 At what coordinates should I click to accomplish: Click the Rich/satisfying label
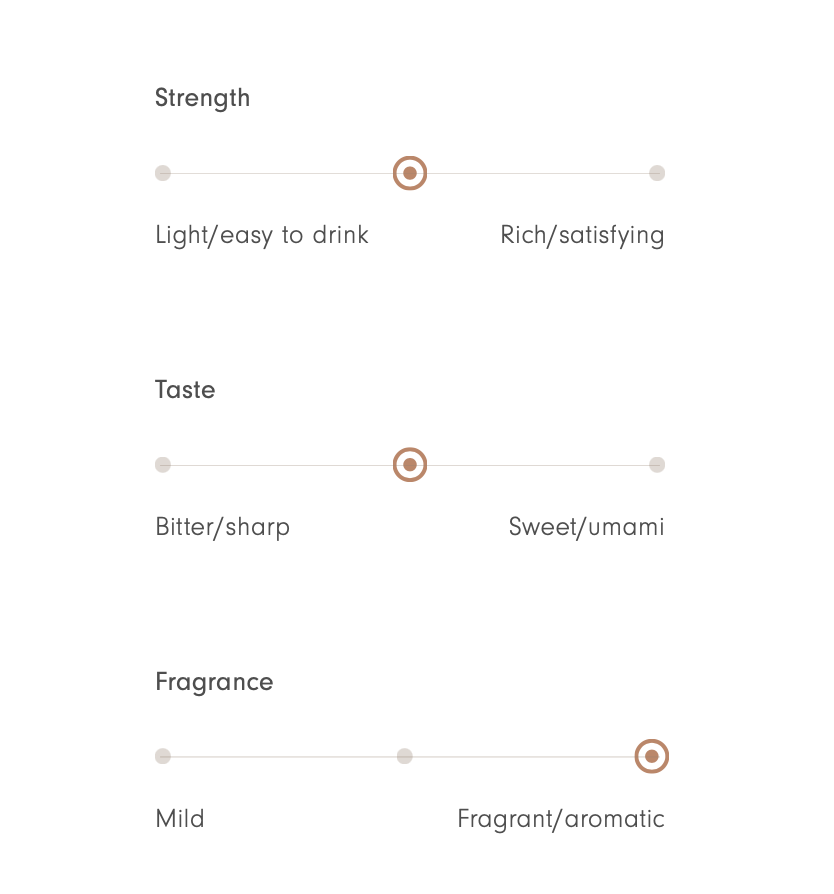(x=582, y=235)
